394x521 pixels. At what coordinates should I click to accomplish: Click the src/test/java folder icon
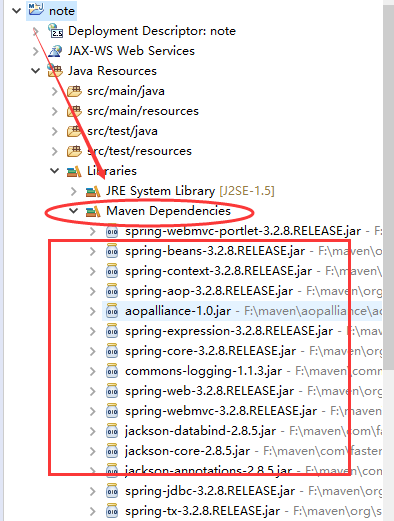click(74, 131)
